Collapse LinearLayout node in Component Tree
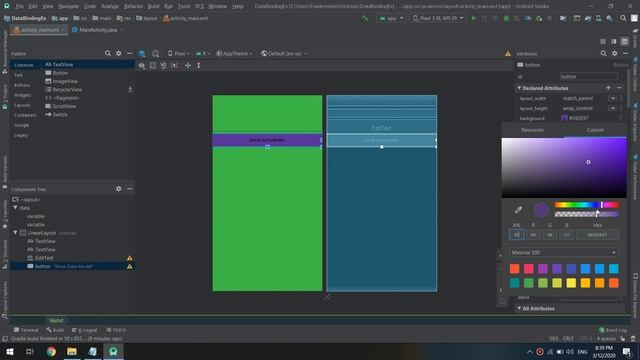The height and width of the screenshot is (360, 640). pyautogui.click(x=16, y=233)
